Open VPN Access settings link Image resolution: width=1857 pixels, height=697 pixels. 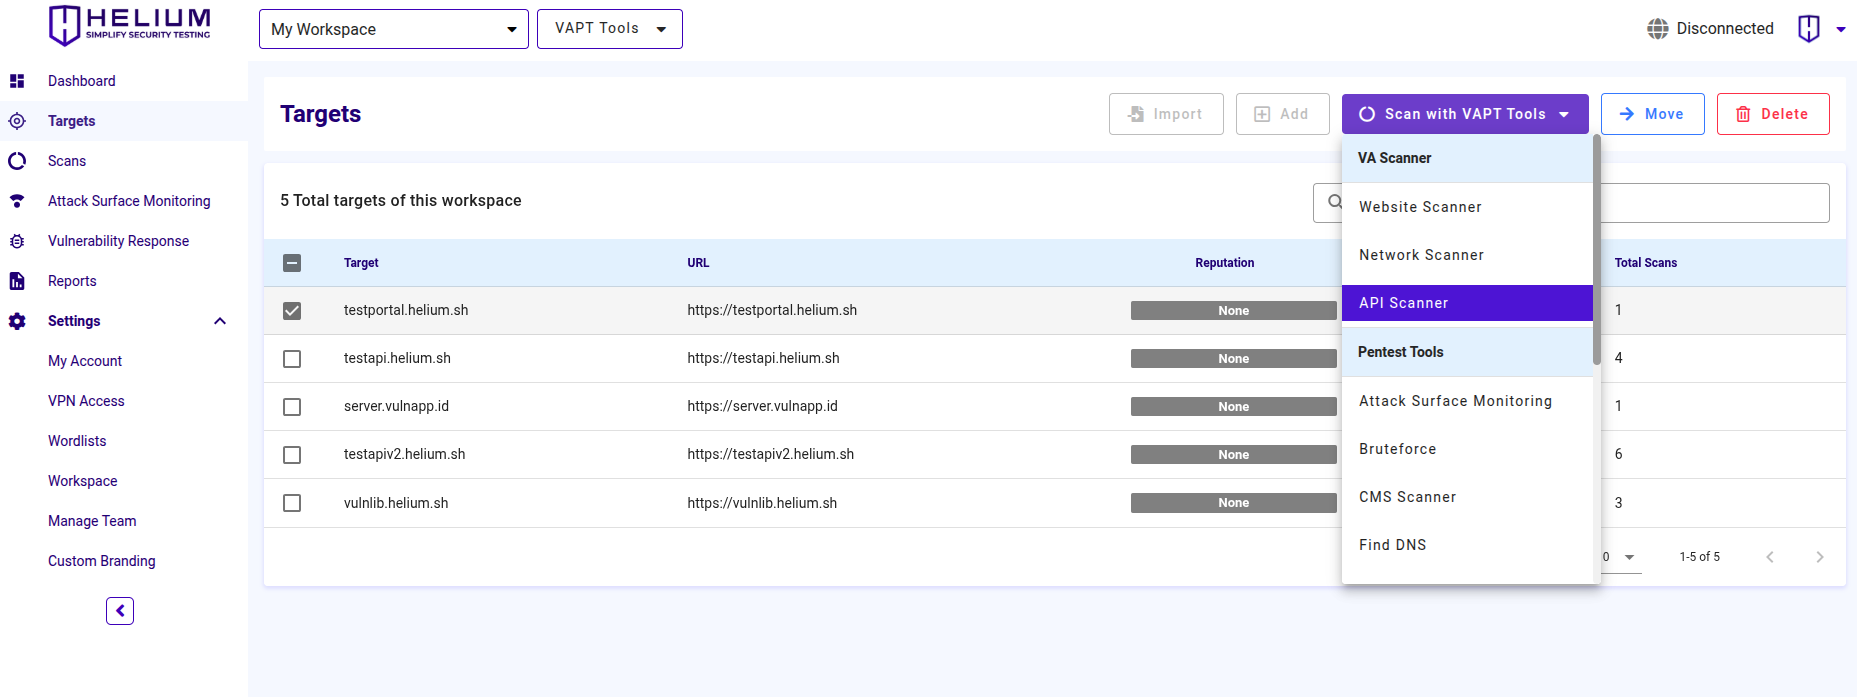(86, 401)
